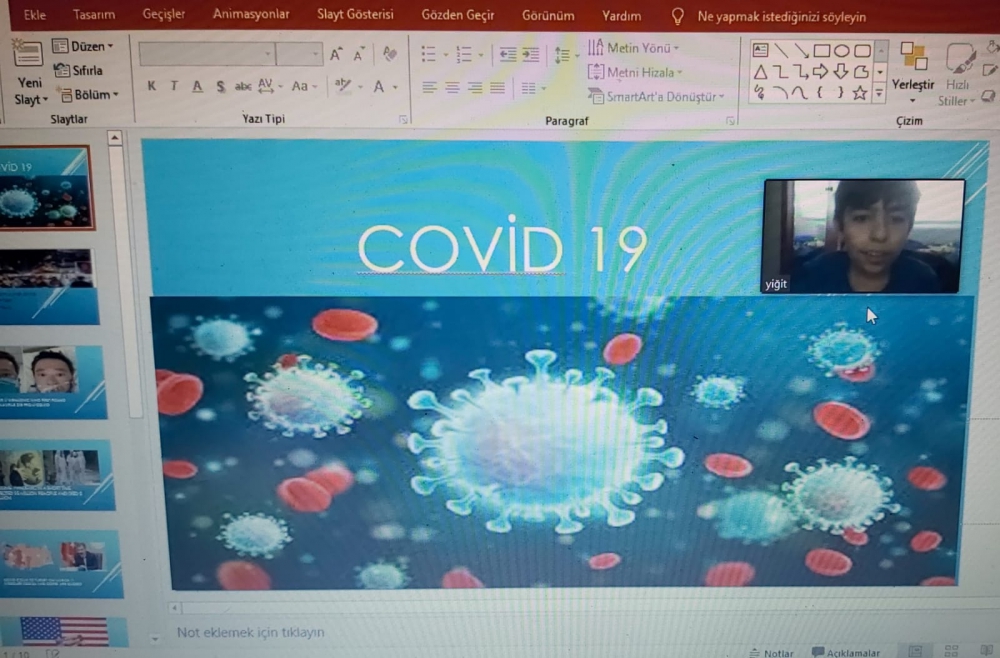Open the Bölüm section dropdown
Screen dimensions: 1000x658
(89, 94)
